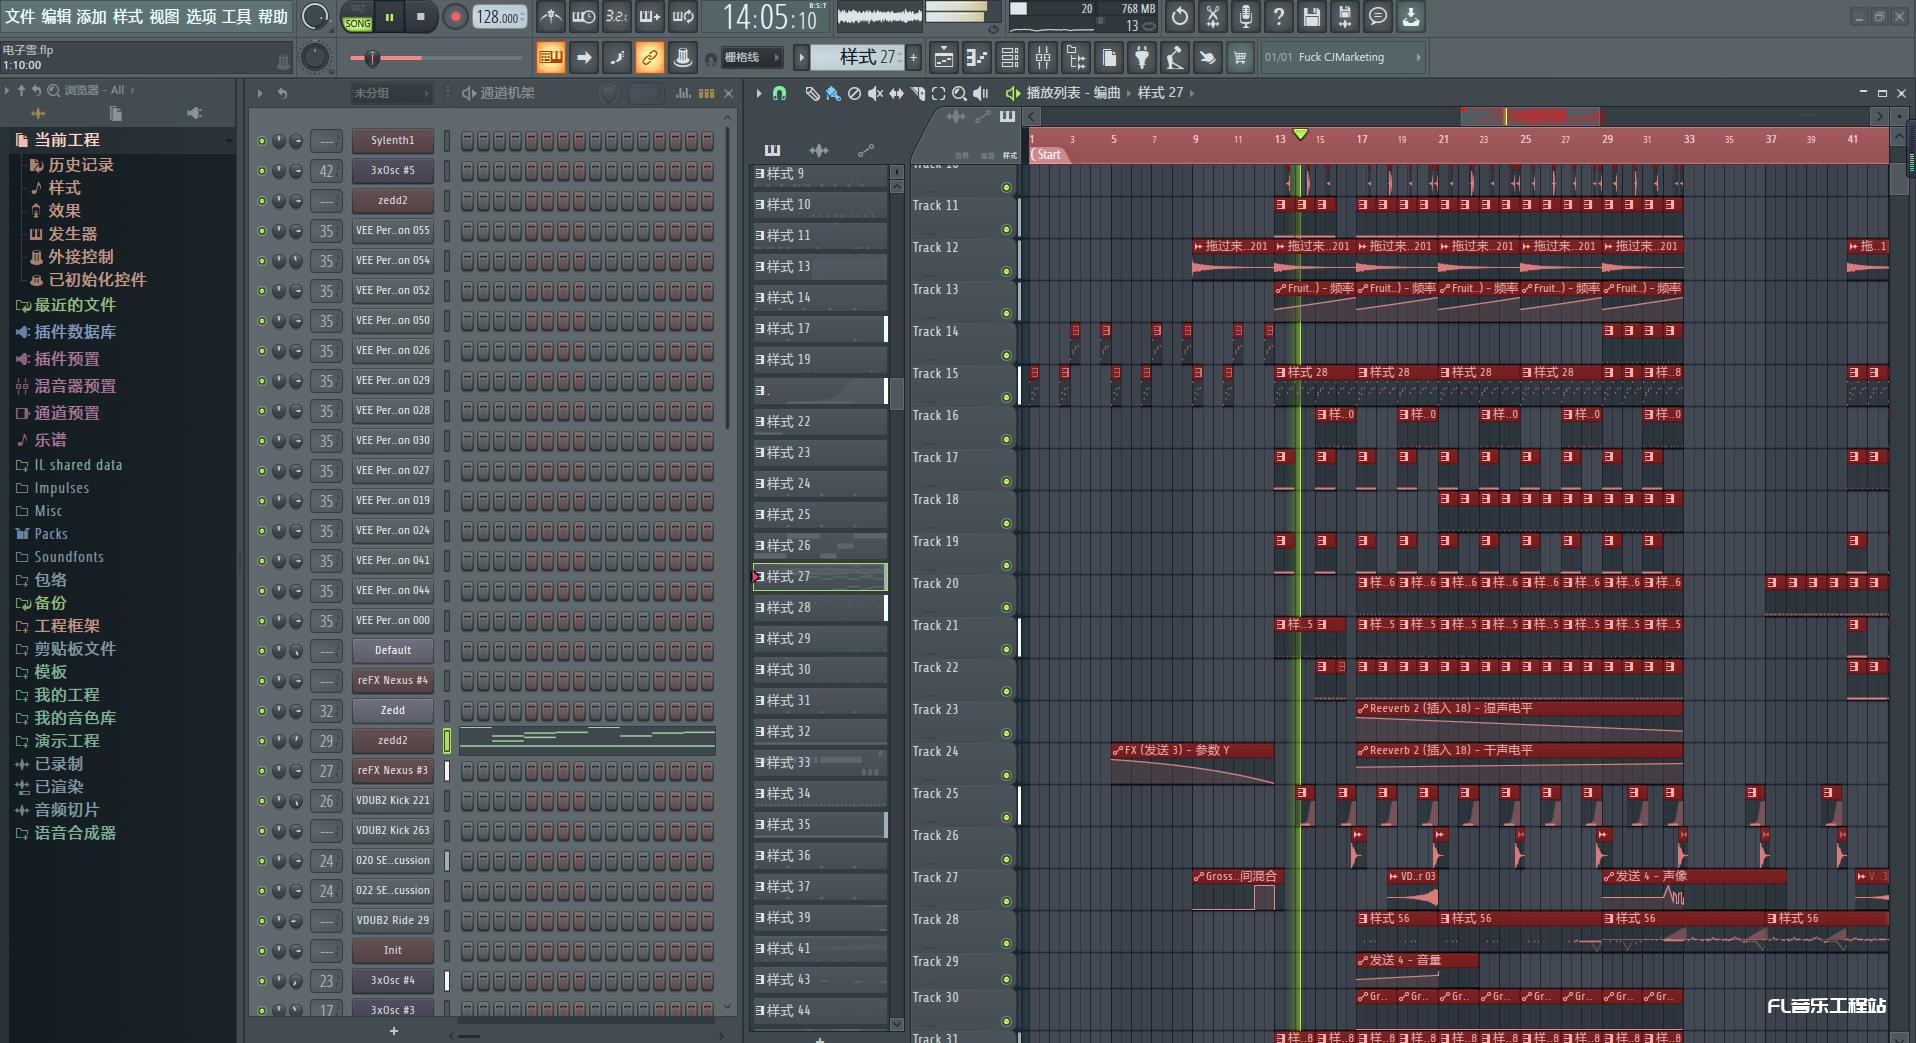This screenshot has height=1043, width=1916.
Task: Expand 当前工程 in the browser
Action: point(66,140)
